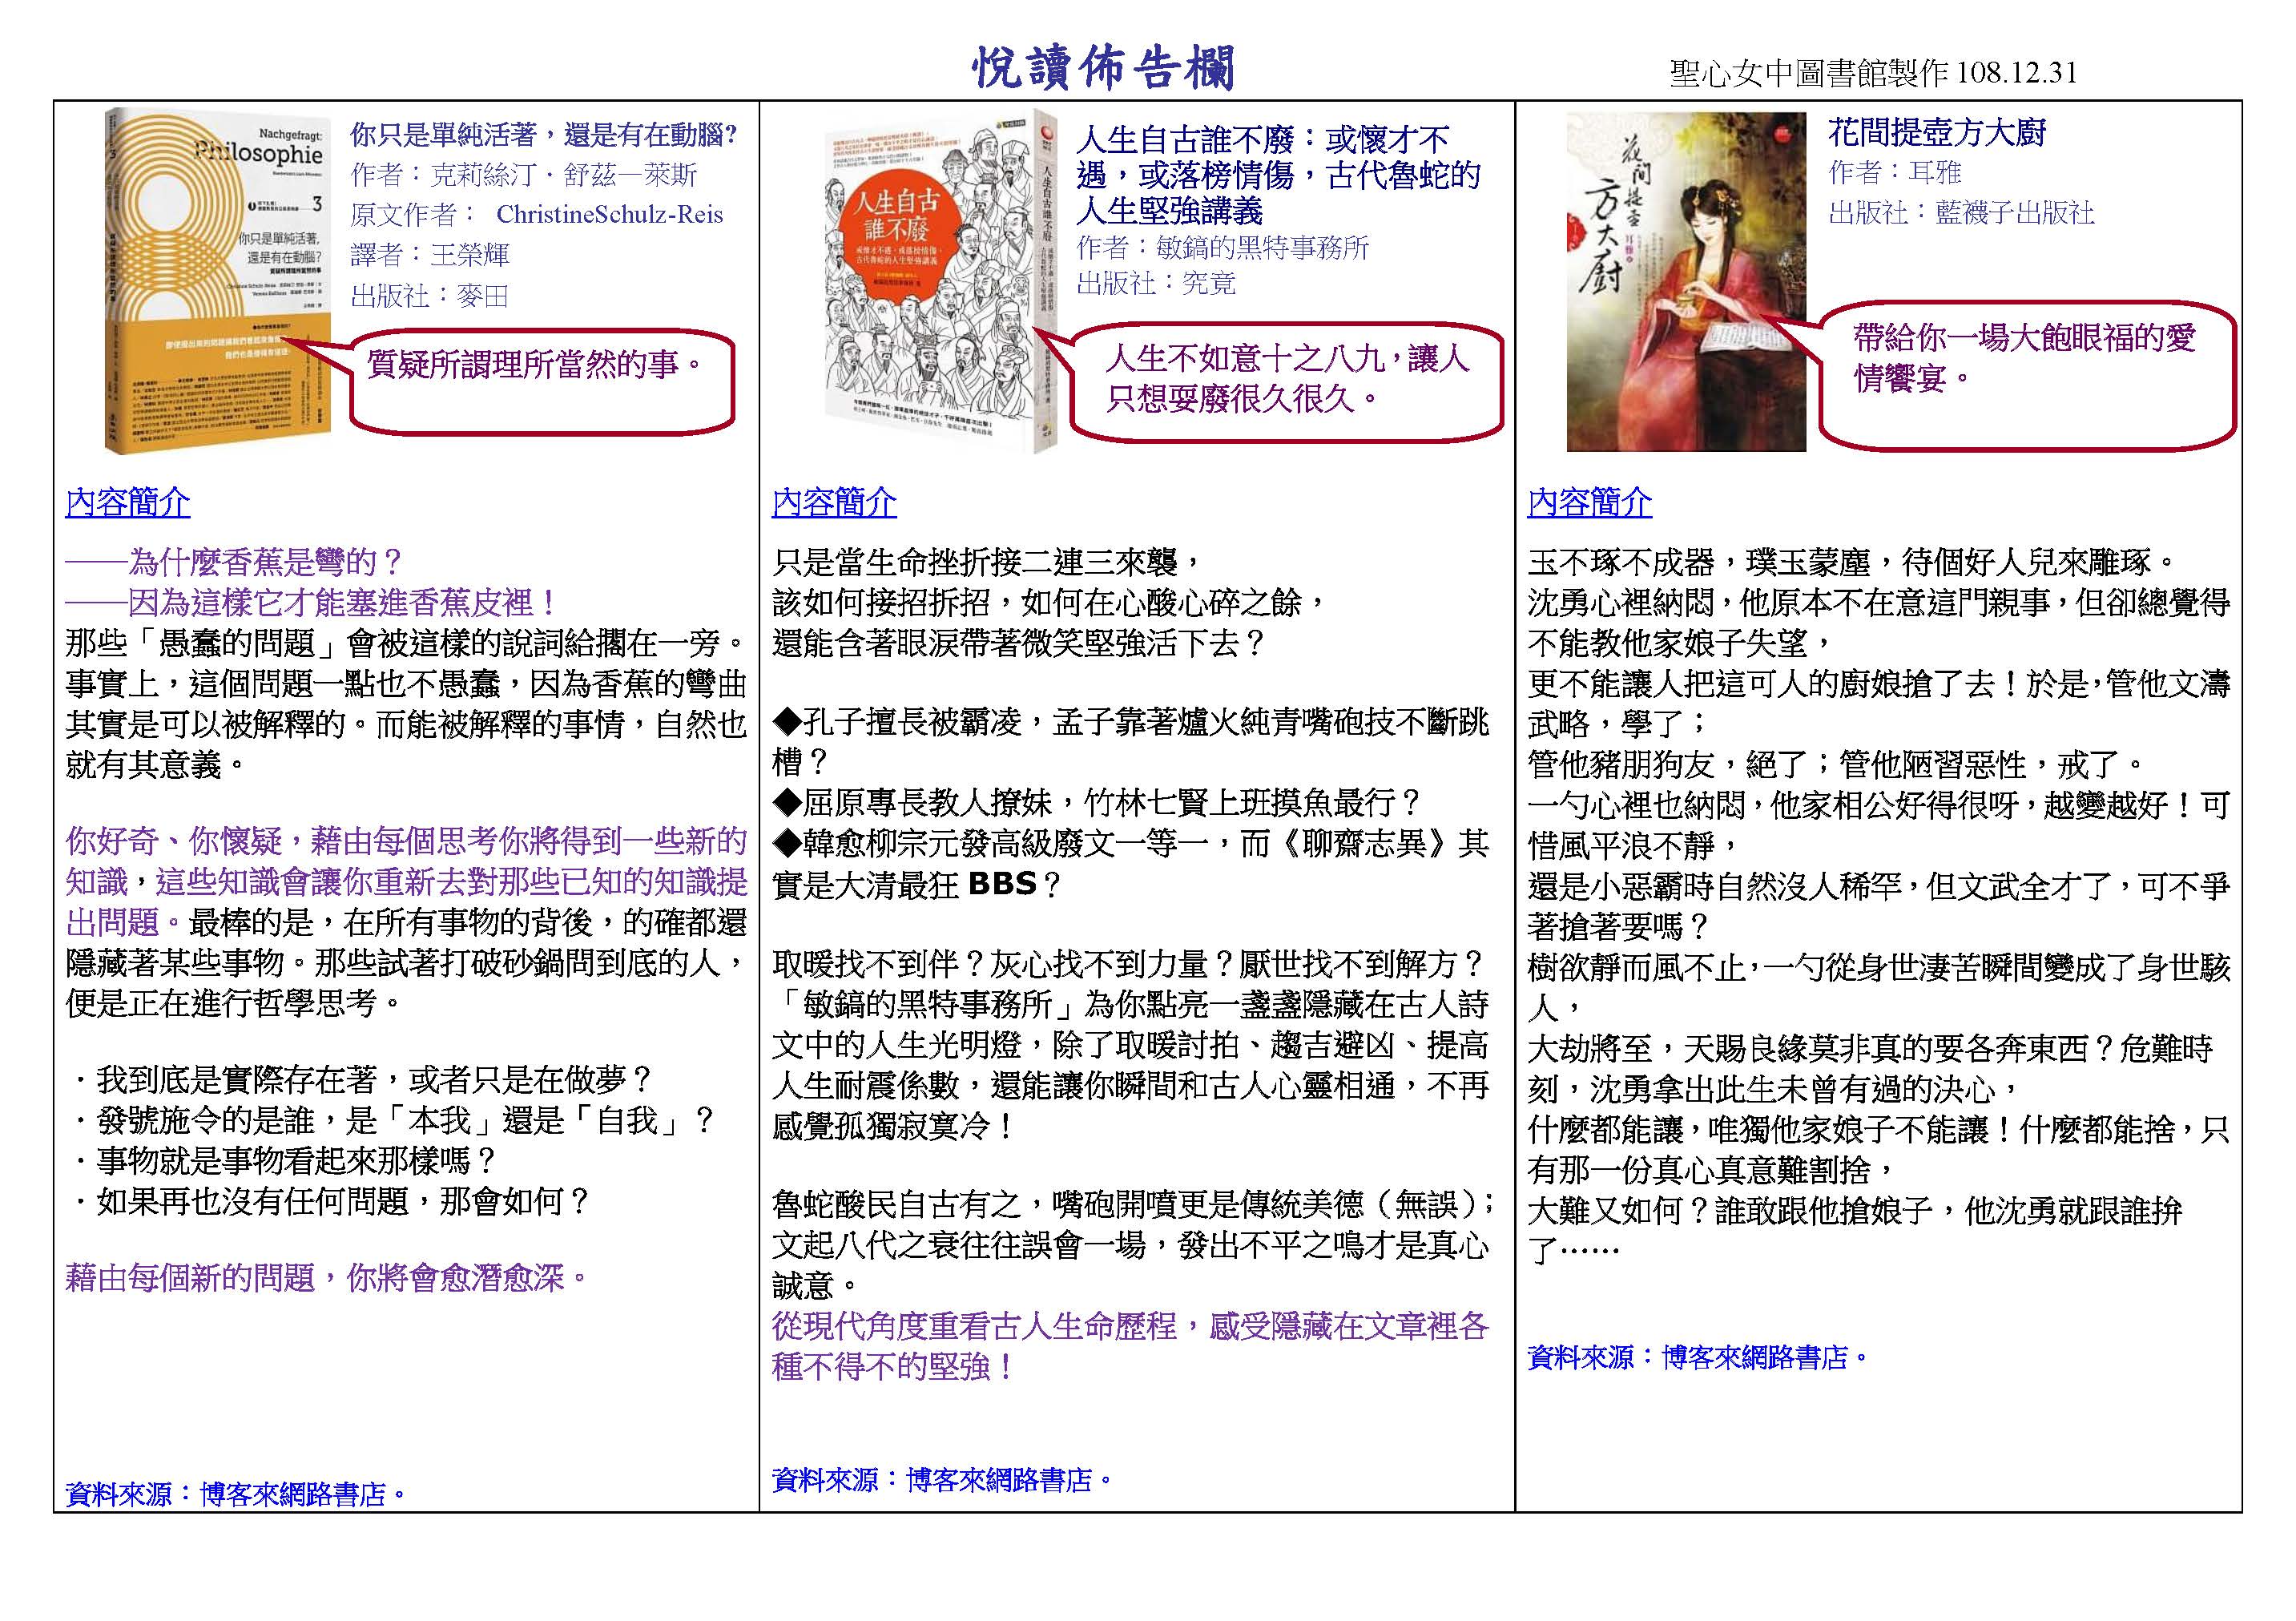Click the bullet 如果再也沒有任何問題
Screen dimensions: 2296x1621
tap(331, 1201)
